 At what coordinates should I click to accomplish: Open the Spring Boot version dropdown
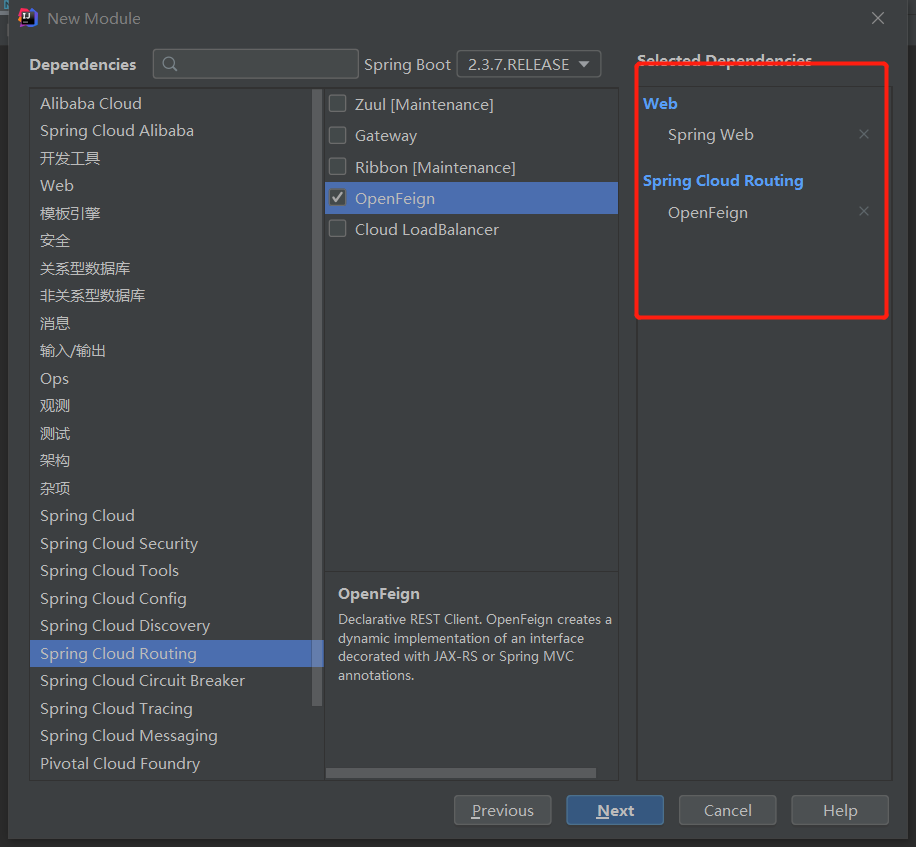click(529, 64)
